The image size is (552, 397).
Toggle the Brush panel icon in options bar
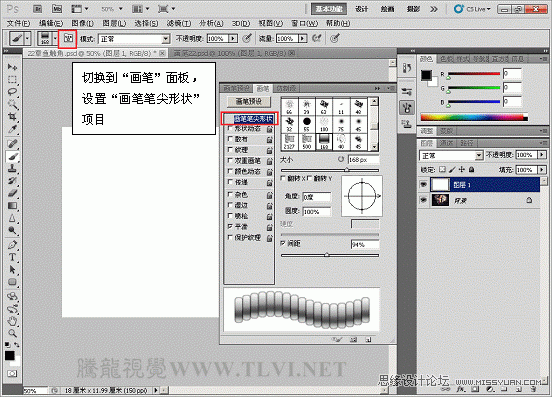[68, 38]
